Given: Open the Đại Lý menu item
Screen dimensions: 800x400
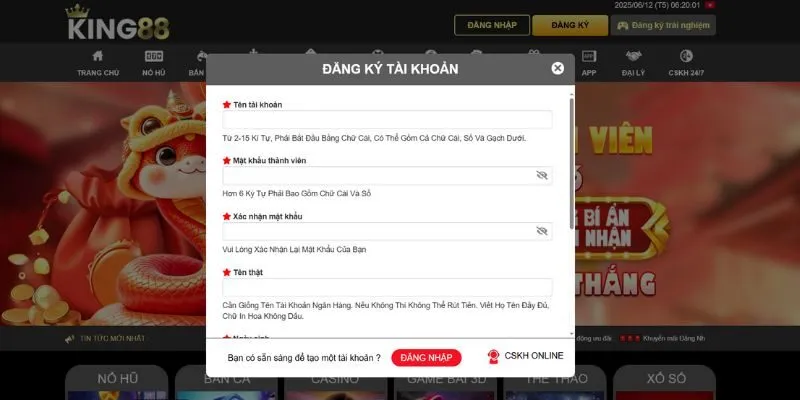Looking at the screenshot, I should (x=633, y=63).
